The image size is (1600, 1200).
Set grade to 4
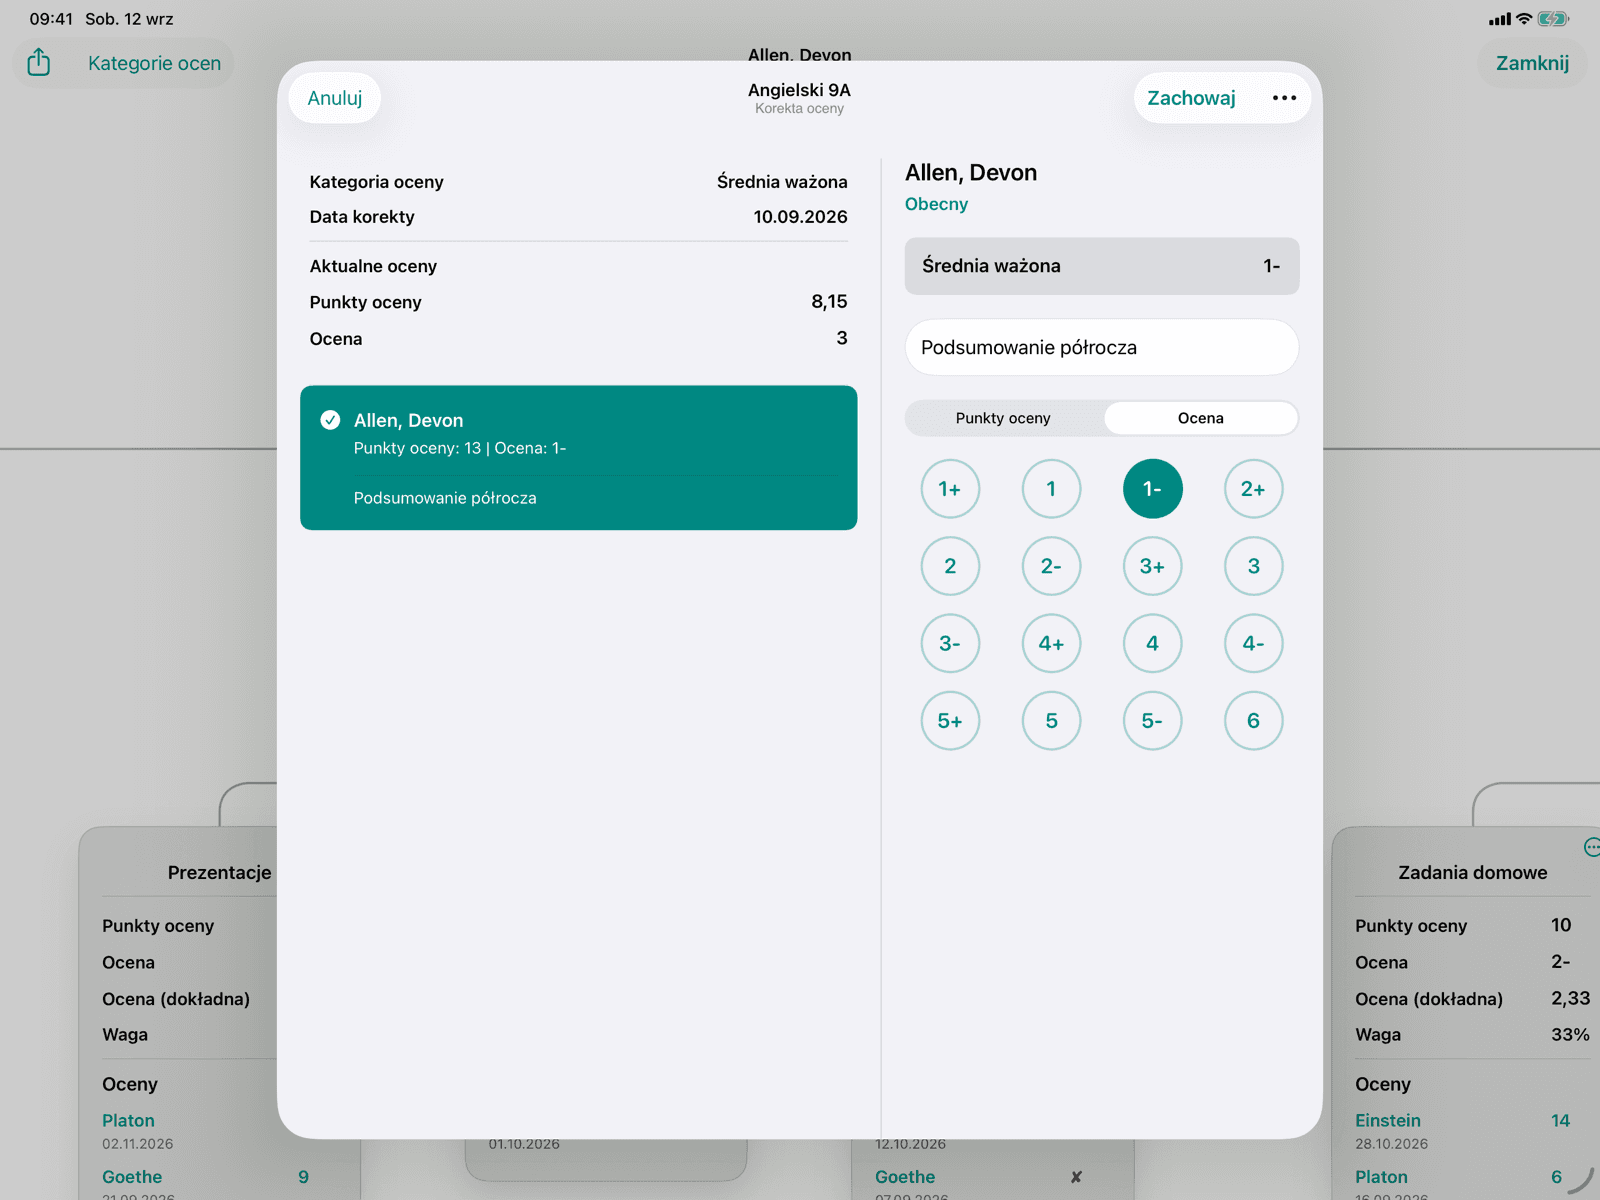(1152, 643)
